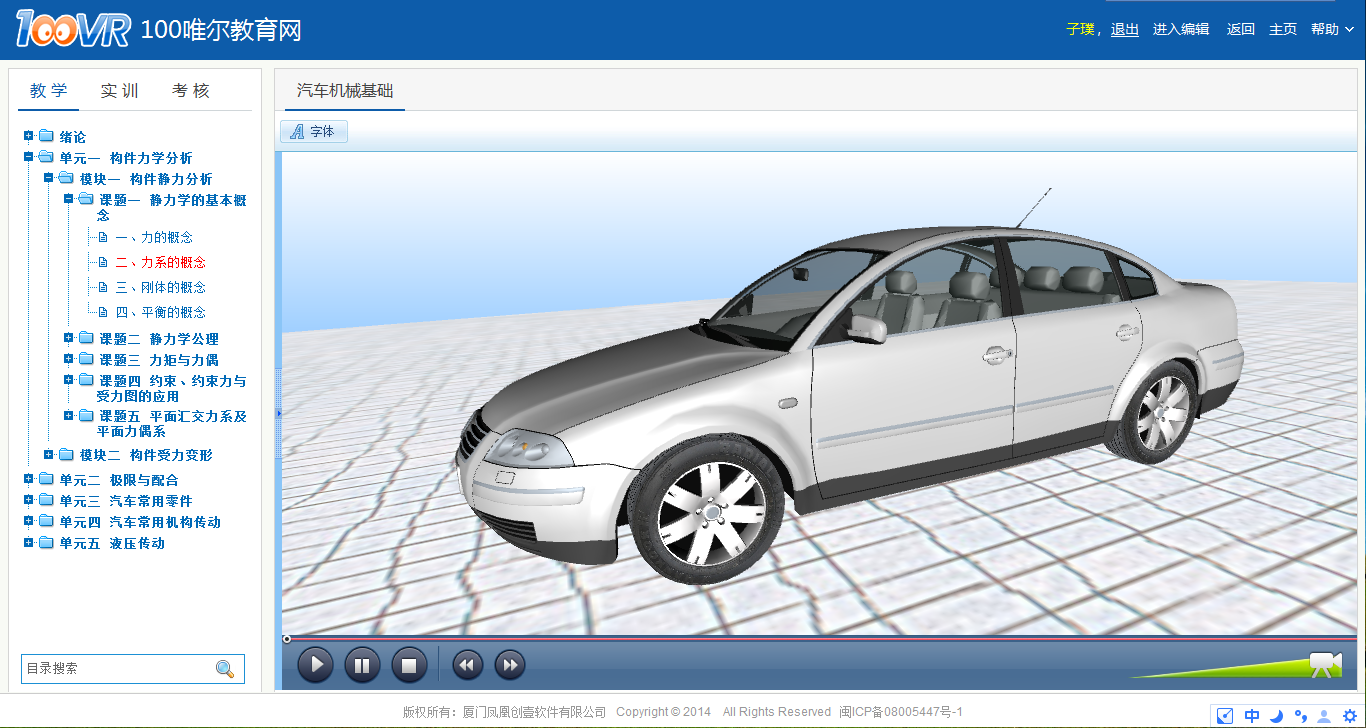Toggle the IME moon half-width mode icon

[1277, 715]
